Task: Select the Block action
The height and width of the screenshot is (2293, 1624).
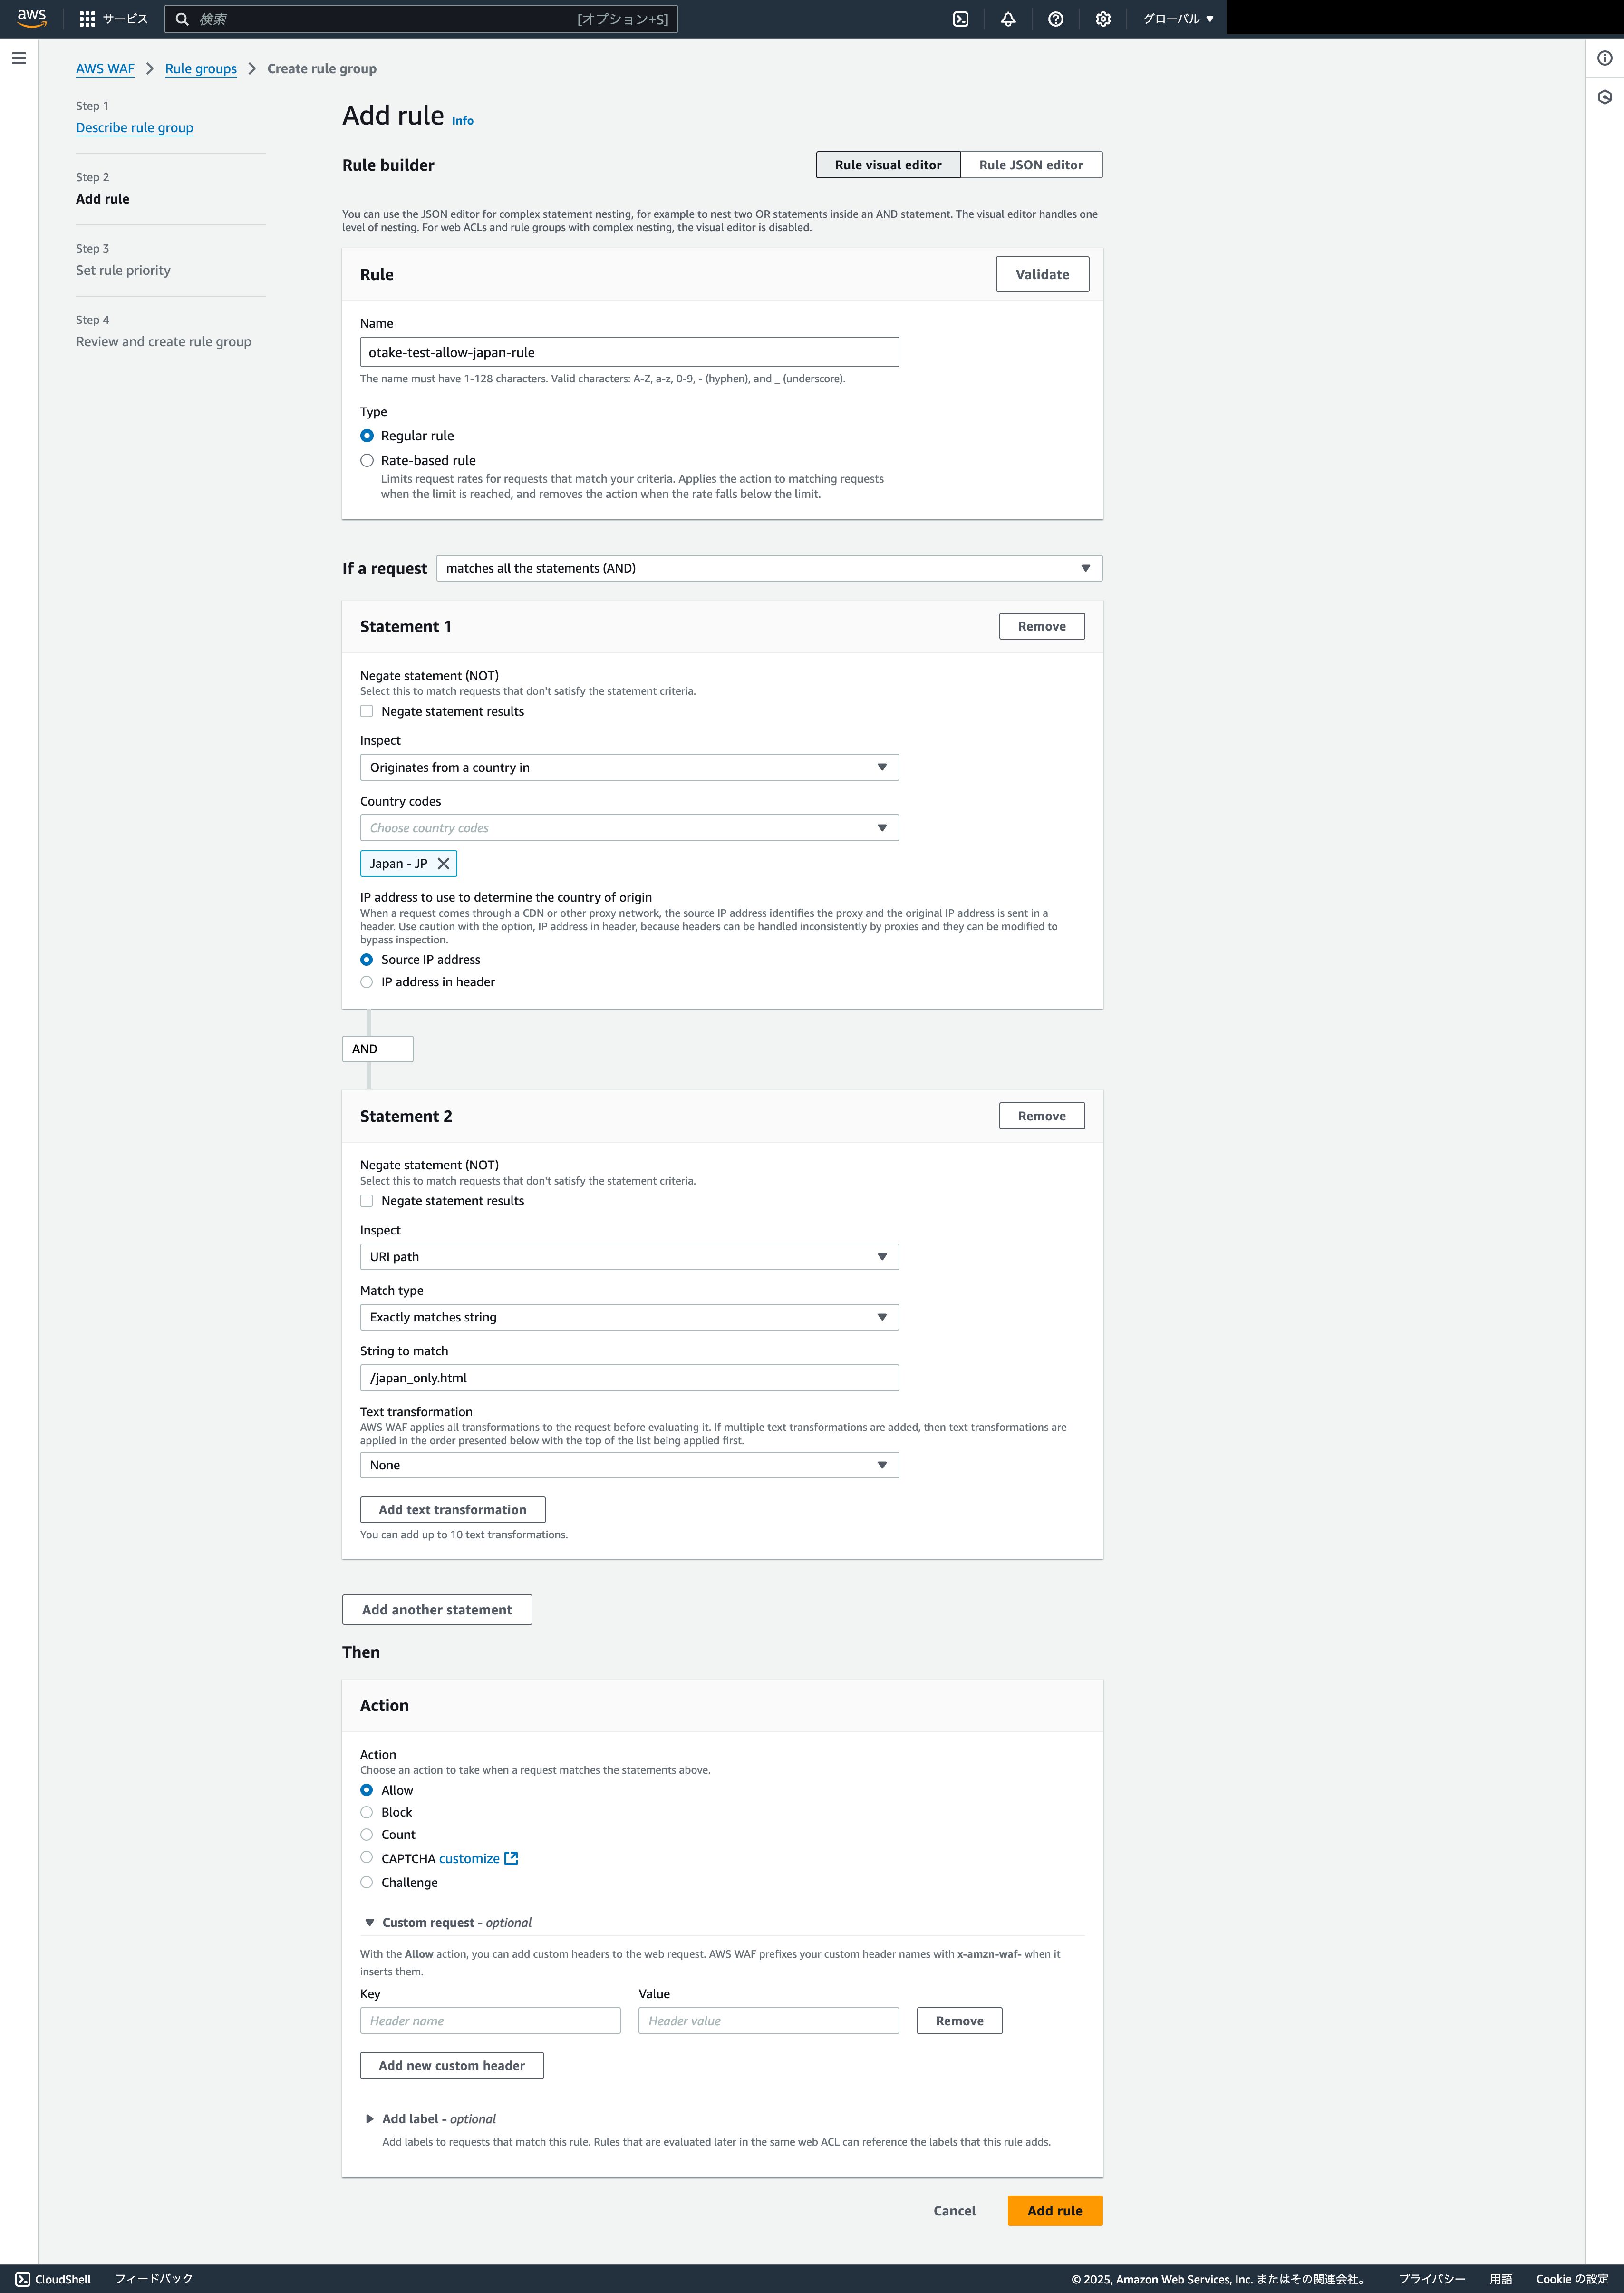Action: [x=366, y=1812]
